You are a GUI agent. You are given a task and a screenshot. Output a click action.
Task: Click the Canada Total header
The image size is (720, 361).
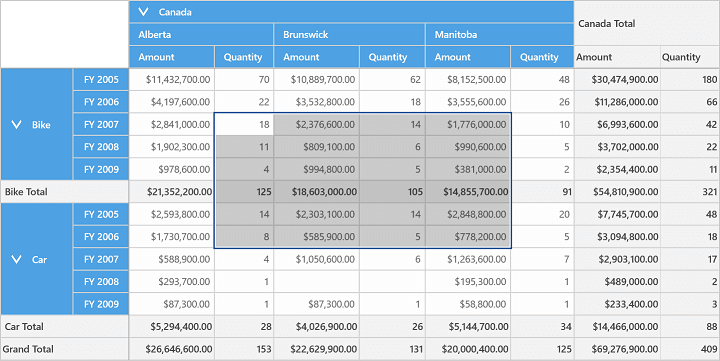coord(647,23)
